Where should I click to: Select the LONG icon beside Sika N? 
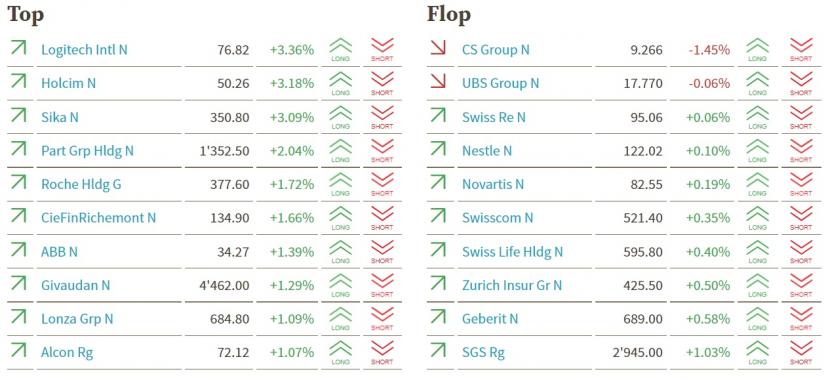(340, 117)
